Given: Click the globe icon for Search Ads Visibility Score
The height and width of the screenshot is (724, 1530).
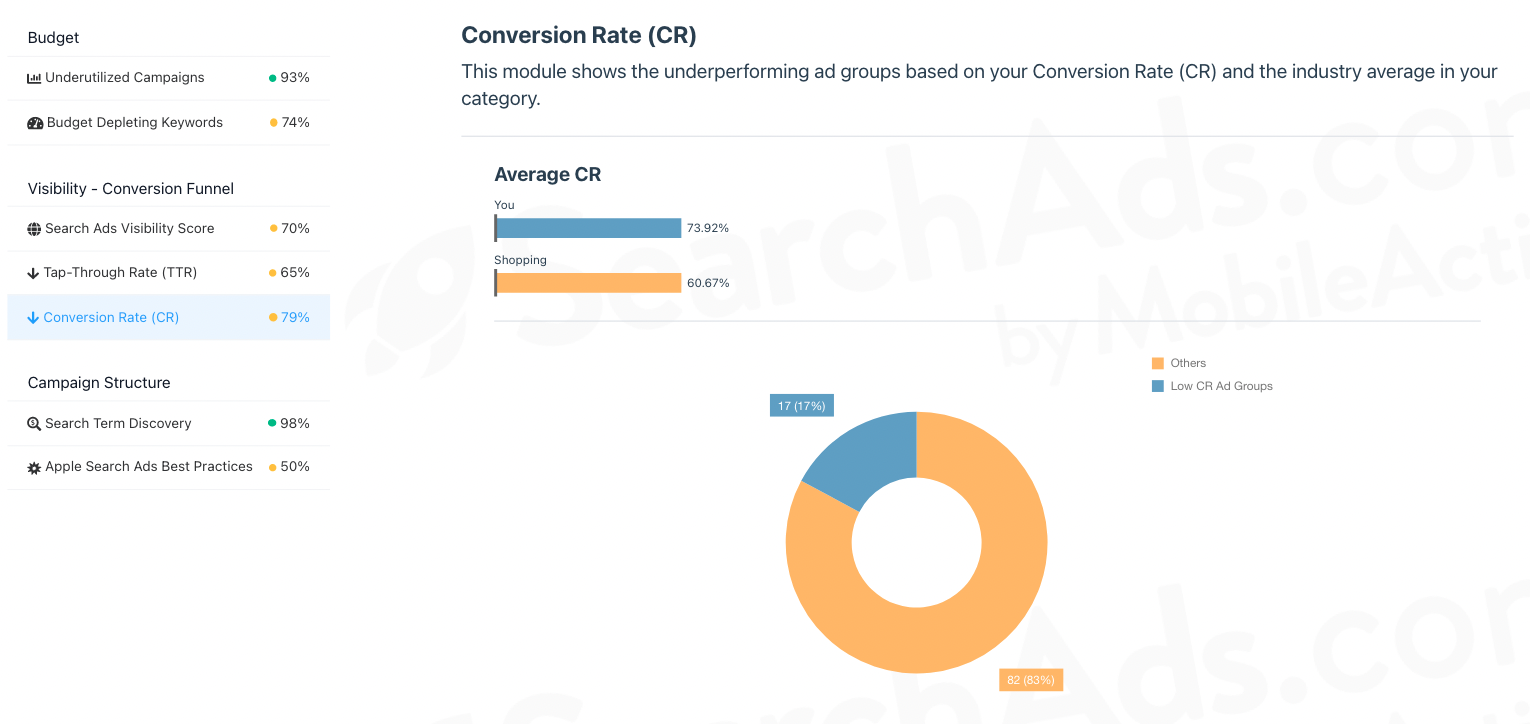Looking at the screenshot, I should (33, 228).
